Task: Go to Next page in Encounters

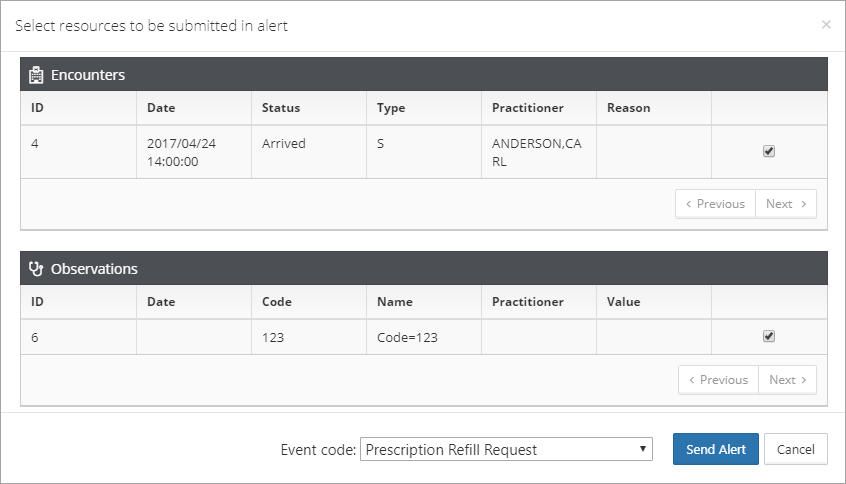Action: point(786,204)
